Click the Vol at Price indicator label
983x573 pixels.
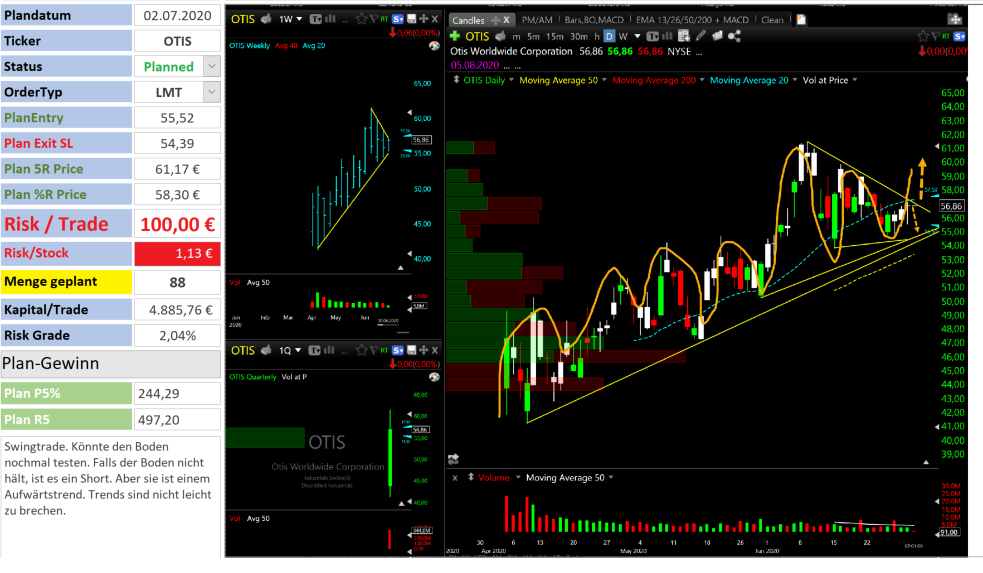(x=825, y=80)
